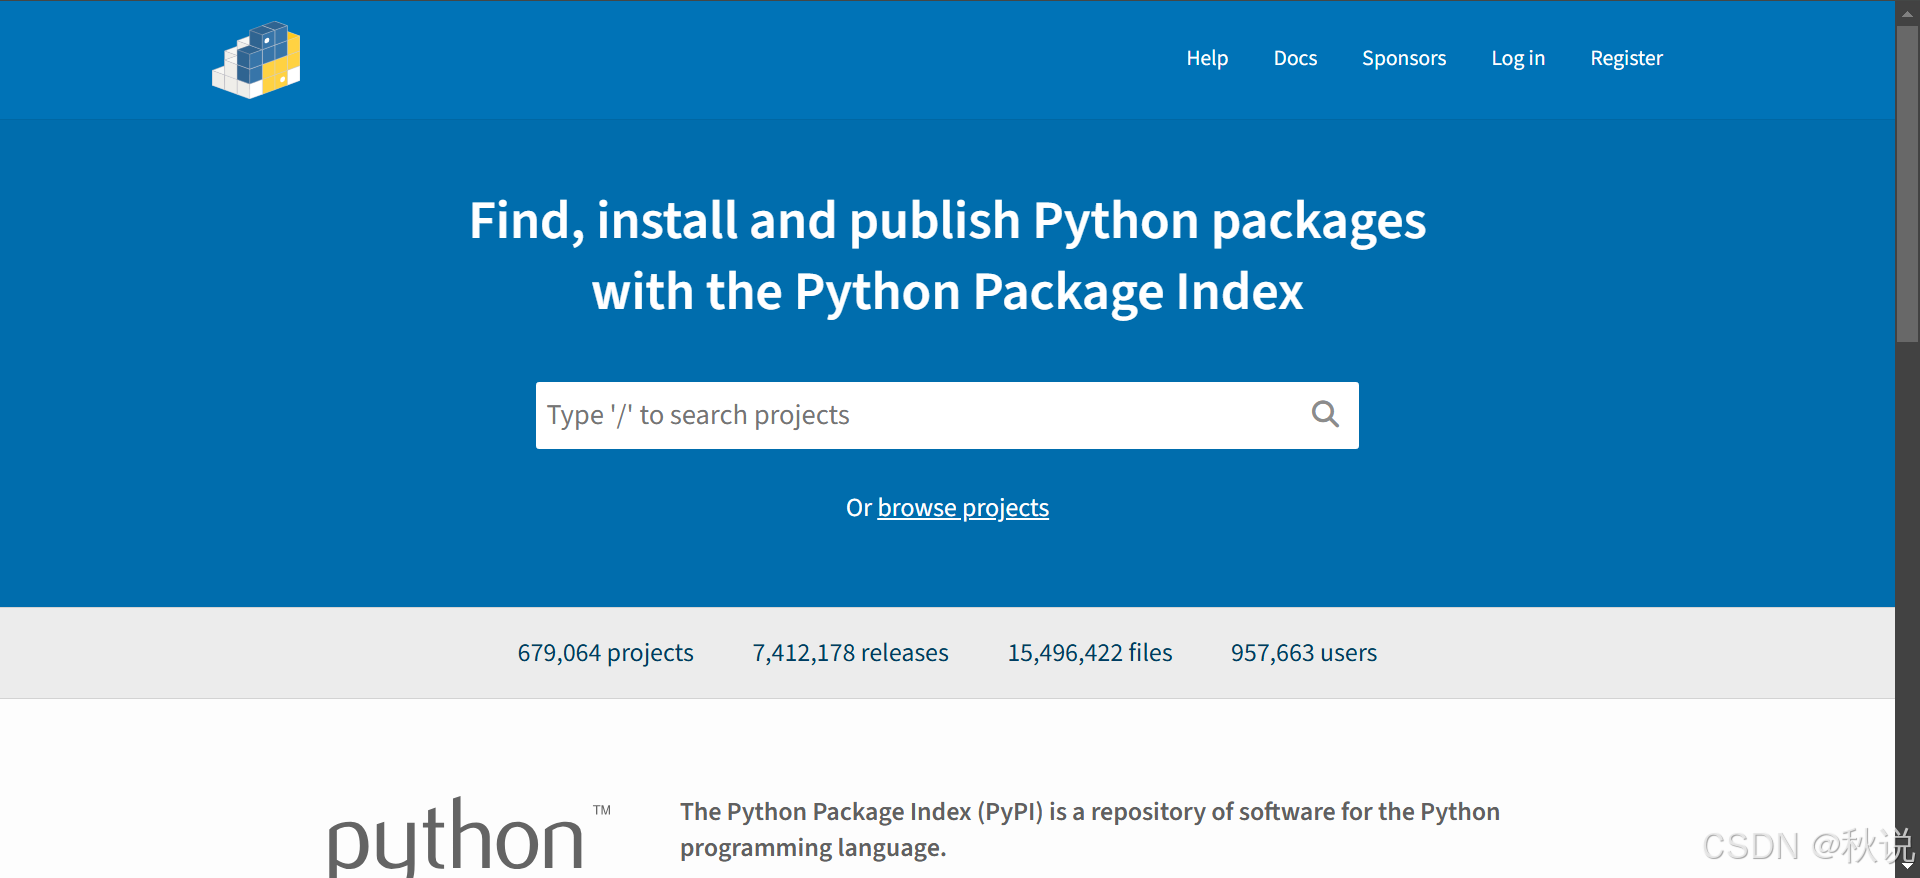Click the Python logo wordmark
Image resolution: width=1920 pixels, height=878 pixels.
pyautogui.click(x=469, y=836)
